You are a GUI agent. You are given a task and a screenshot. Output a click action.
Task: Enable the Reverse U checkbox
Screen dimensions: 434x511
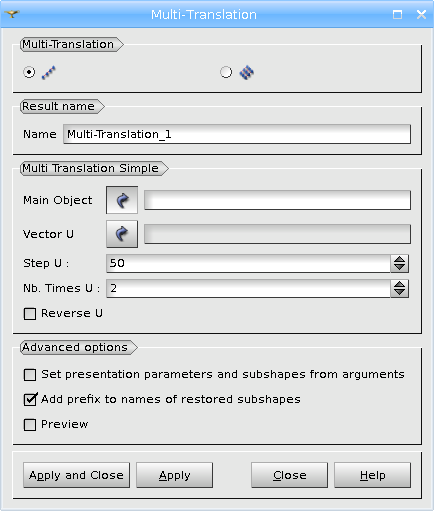[x=30, y=314]
